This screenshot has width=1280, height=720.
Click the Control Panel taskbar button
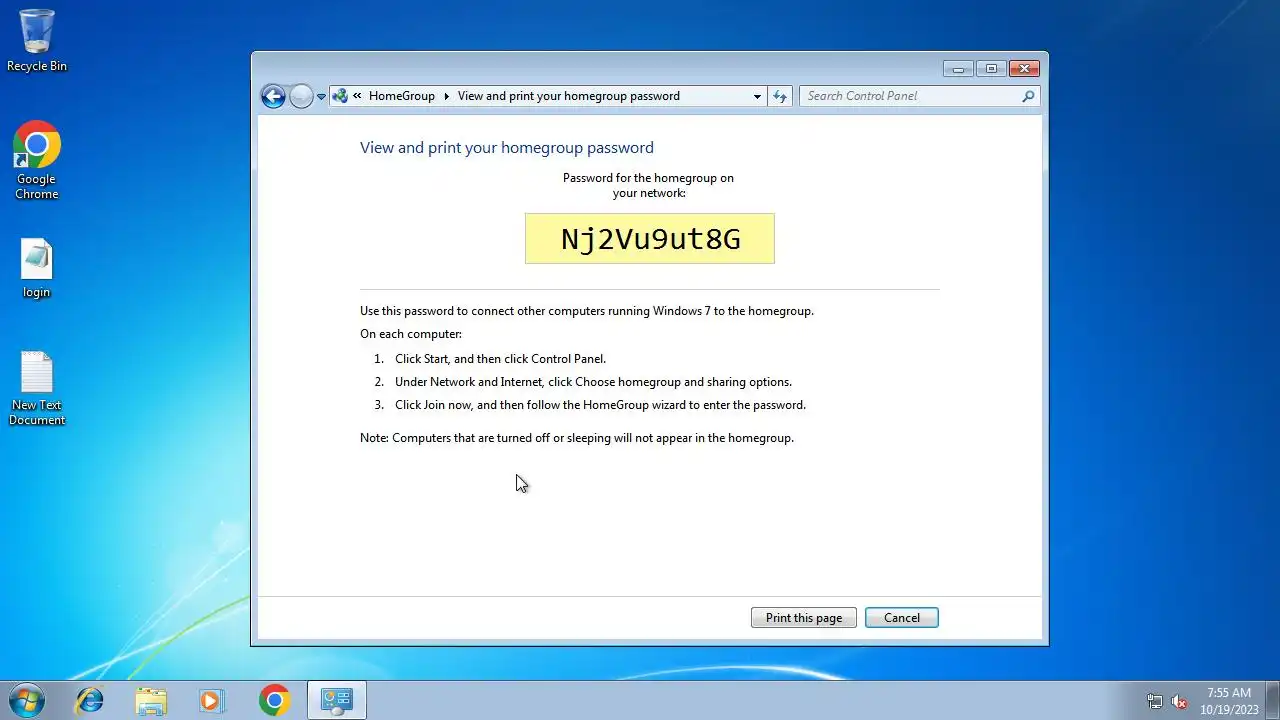pyautogui.click(x=337, y=700)
